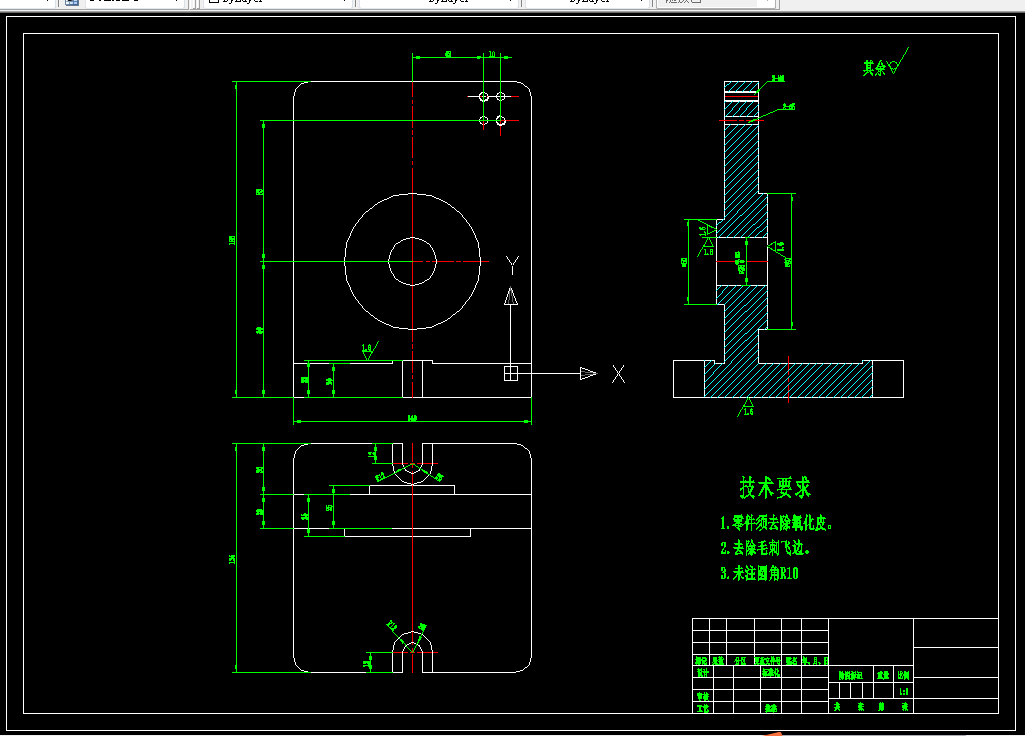This screenshot has width=1025, height=736.
Task: Click the note 2.去除毛刺飞边。
Action: pyautogui.click(x=765, y=548)
